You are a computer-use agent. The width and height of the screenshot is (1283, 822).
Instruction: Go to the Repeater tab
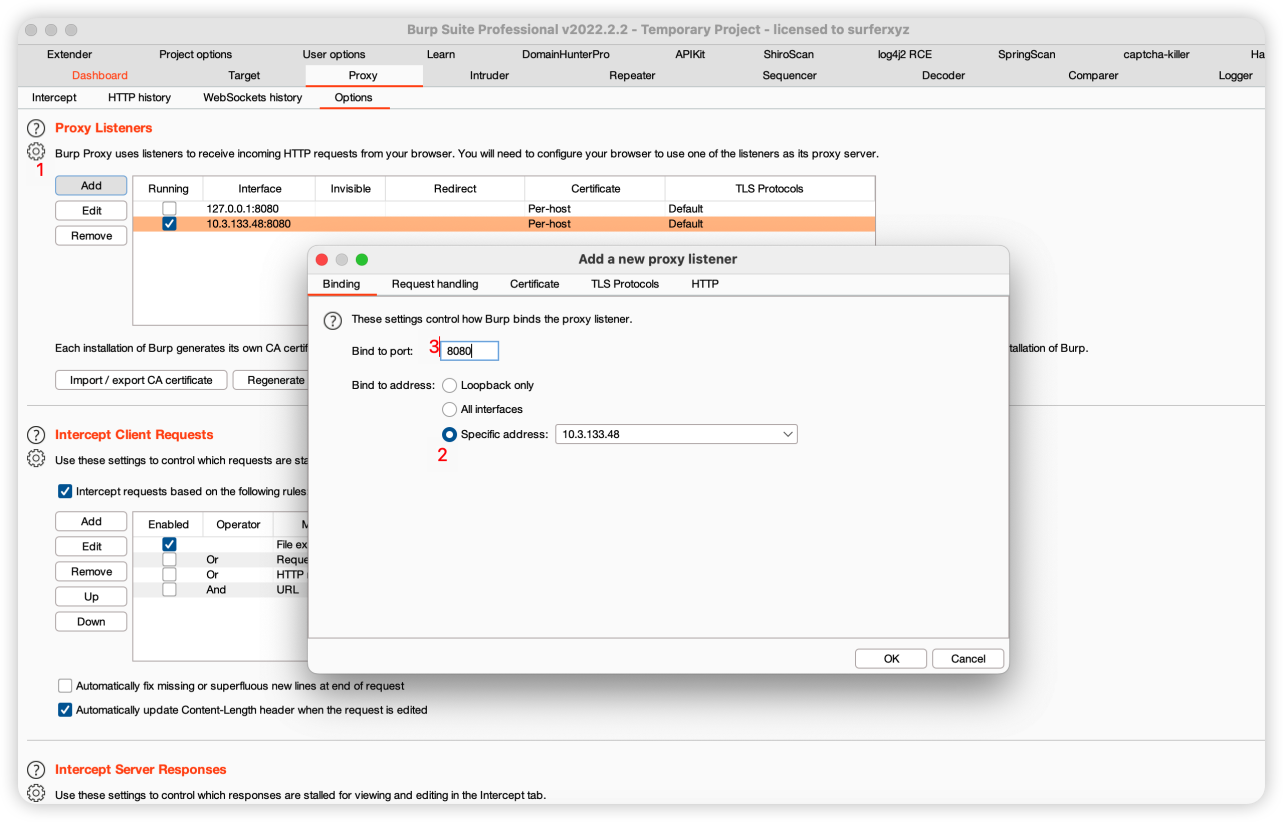click(x=632, y=75)
